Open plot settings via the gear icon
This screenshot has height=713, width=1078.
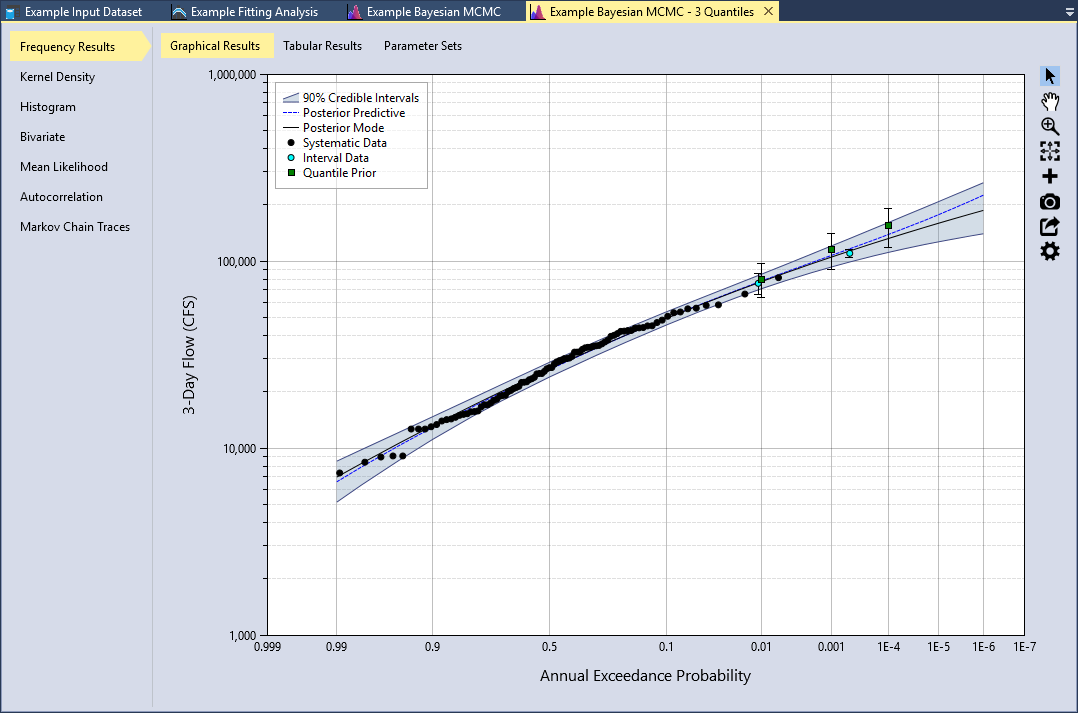(1049, 251)
